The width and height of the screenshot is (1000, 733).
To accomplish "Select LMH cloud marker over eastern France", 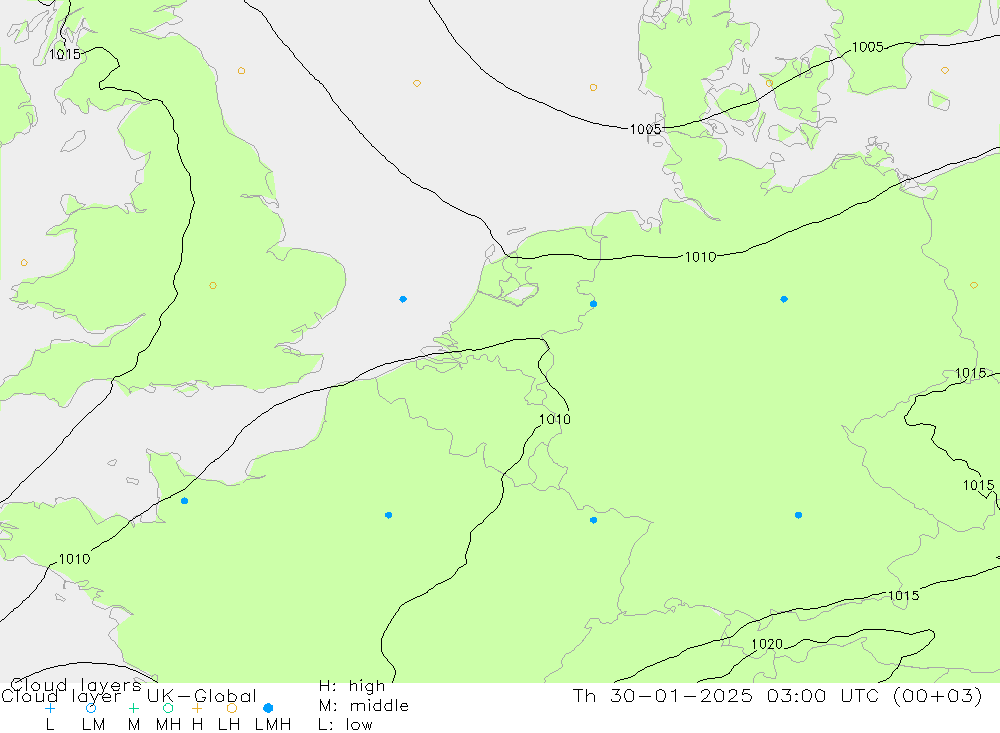I will pos(594,521).
